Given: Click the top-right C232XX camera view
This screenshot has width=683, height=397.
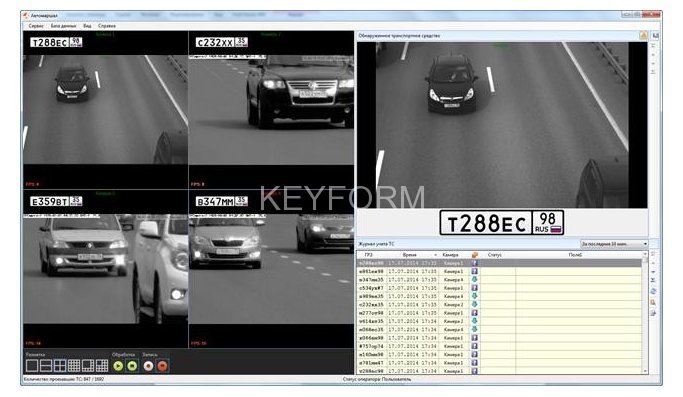Looking at the screenshot, I should (x=271, y=110).
